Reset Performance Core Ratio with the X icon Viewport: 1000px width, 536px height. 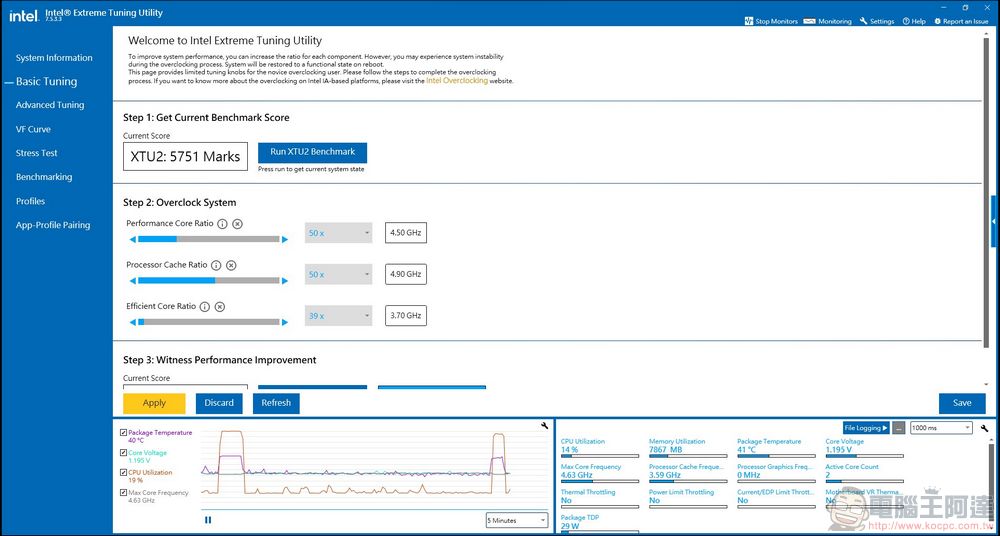tap(237, 224)
